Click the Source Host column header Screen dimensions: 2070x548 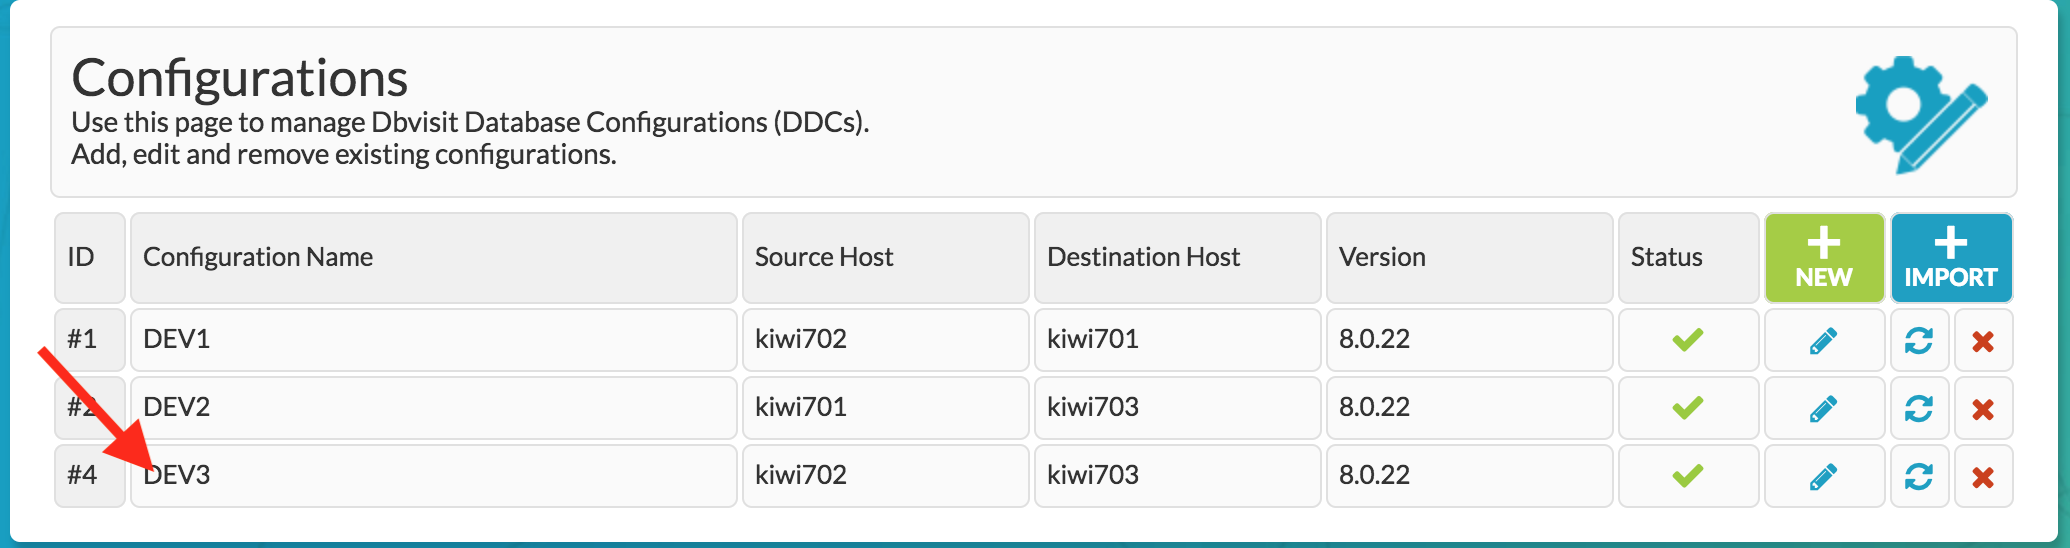point(886,258)
